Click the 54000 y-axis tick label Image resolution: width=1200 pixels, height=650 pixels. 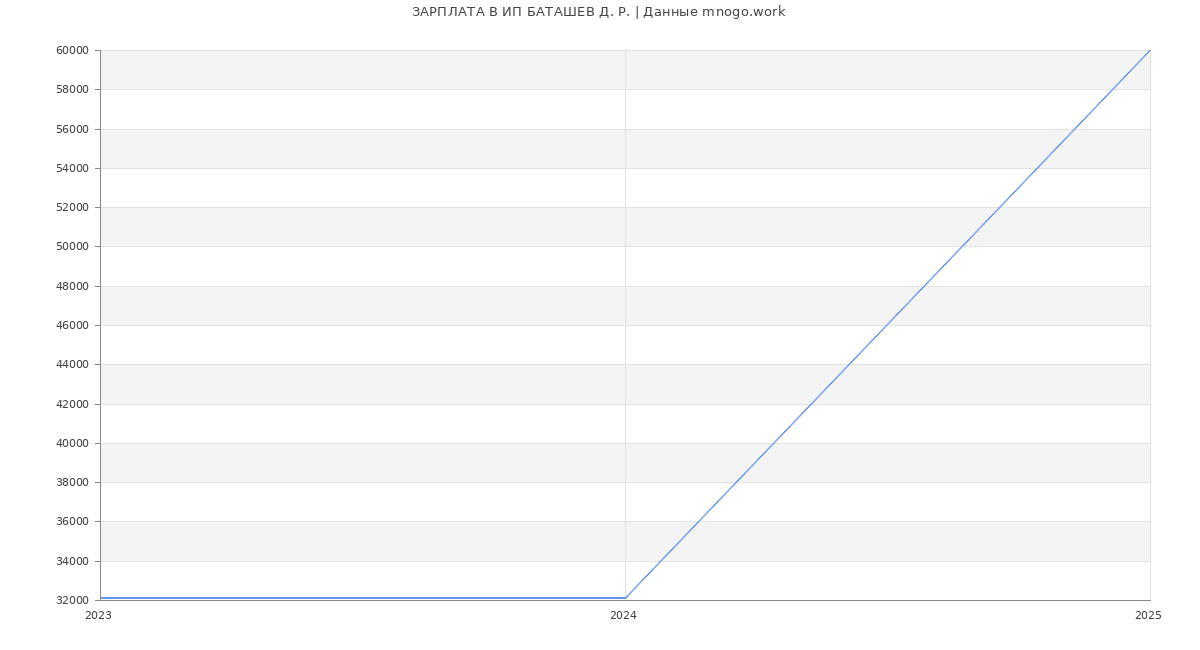point(73,168)
